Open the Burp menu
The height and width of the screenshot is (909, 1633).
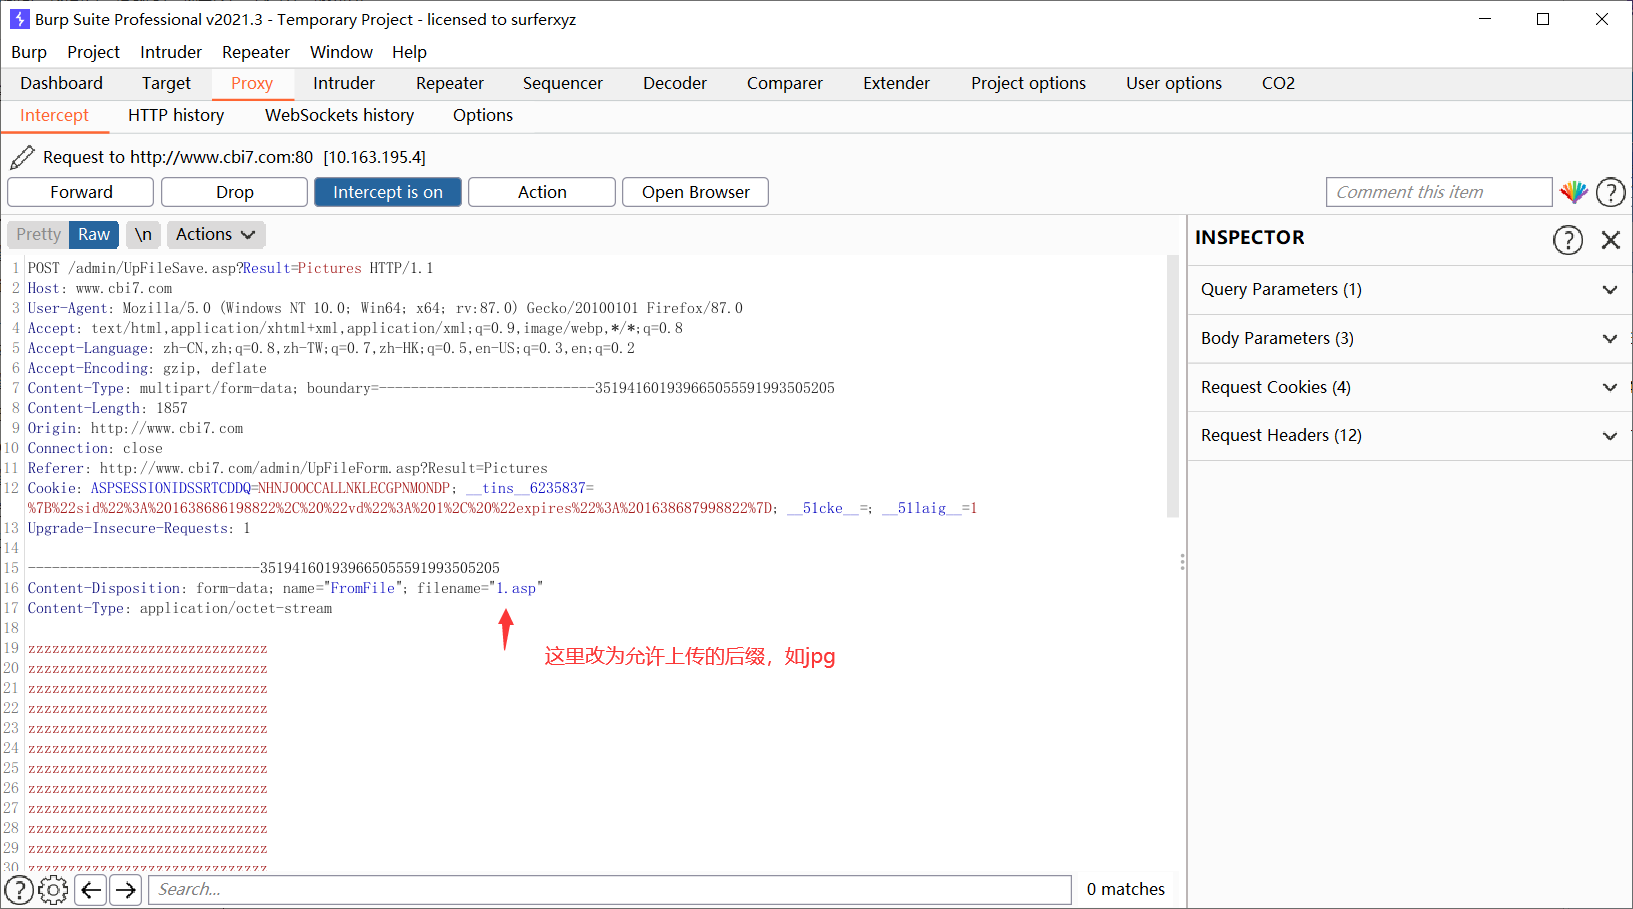coord(29,52)
